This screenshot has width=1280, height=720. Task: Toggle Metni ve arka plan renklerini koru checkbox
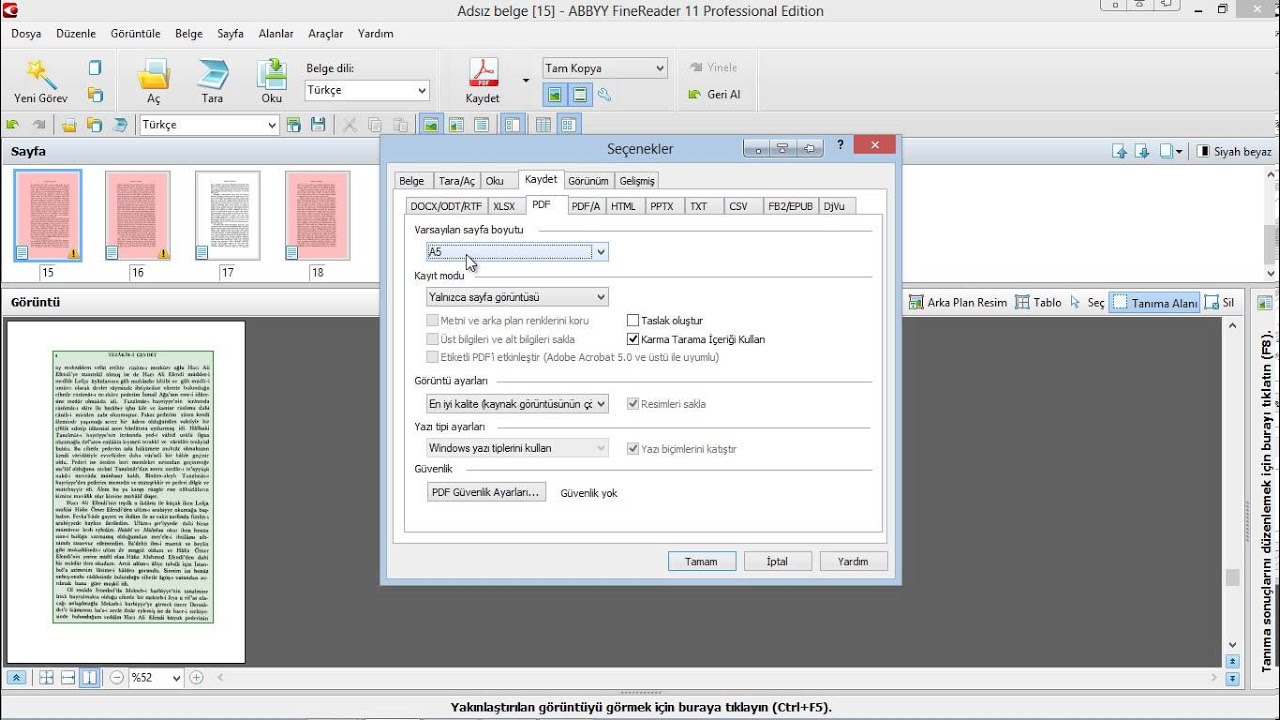433,321
